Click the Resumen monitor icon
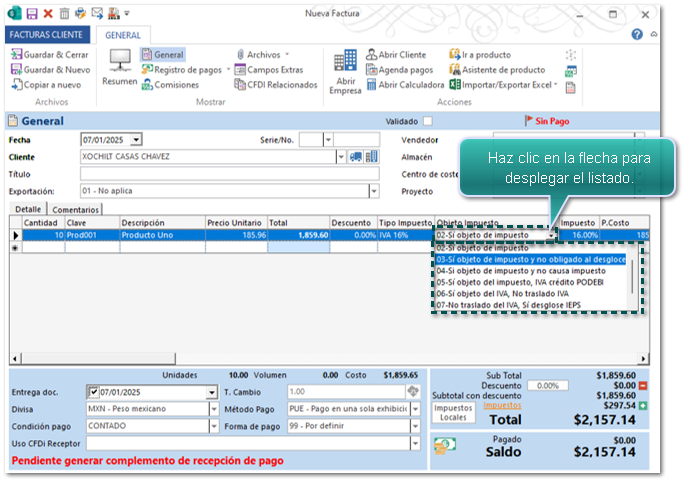The image size is (687, 482). 119,63
